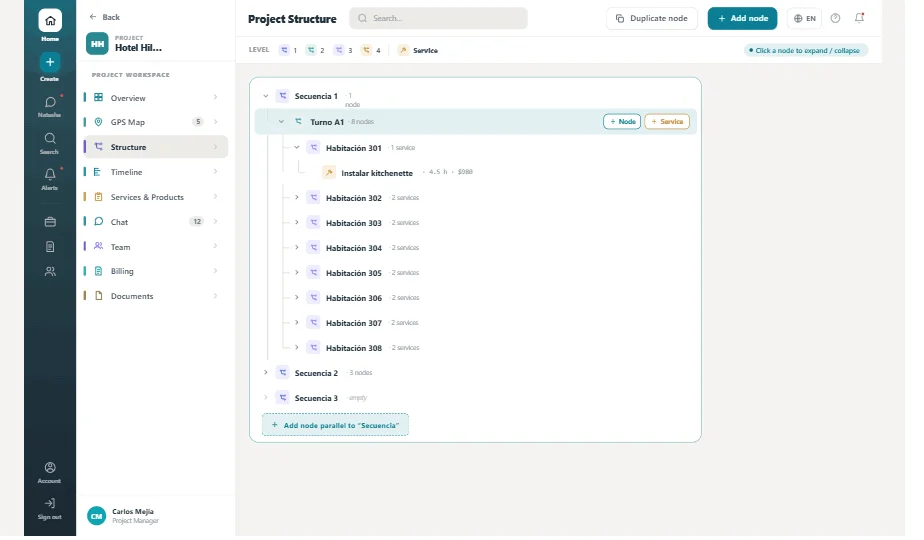This screenshot has width=924, height=540.
Task: Open the Chat section
Action: [x=156, y=222]
